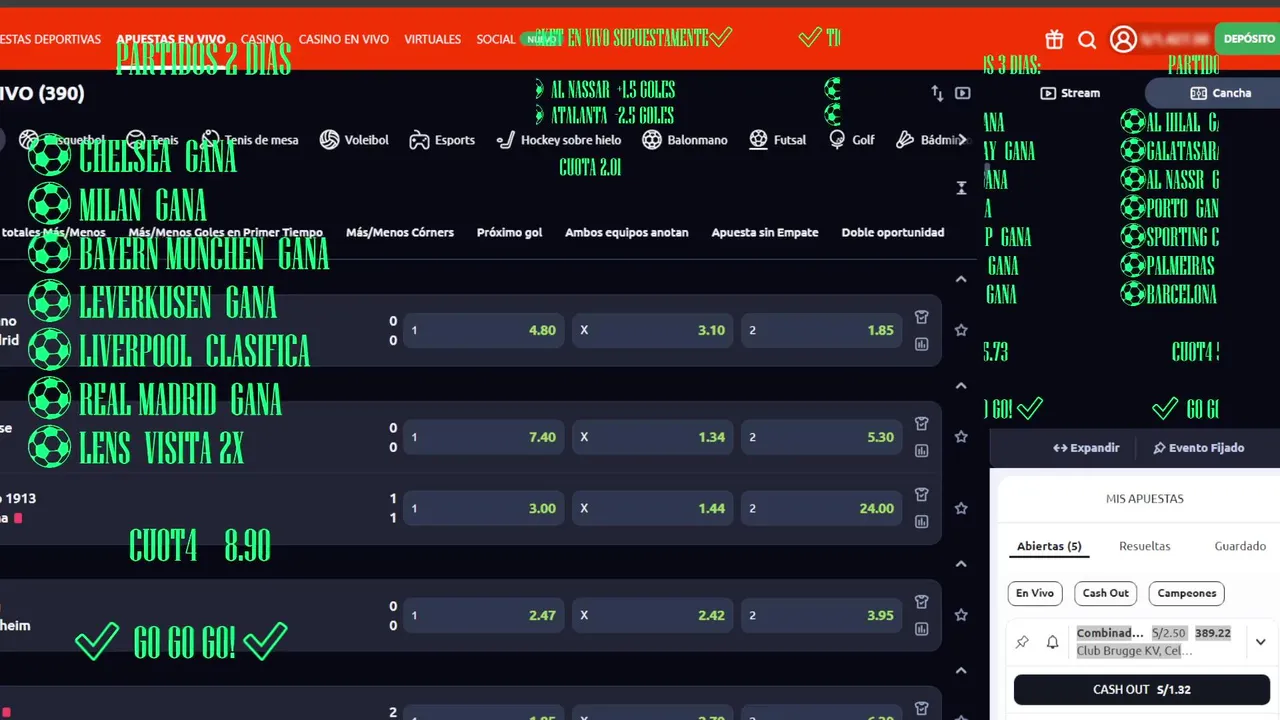Open bet builder icon in 4.80 odds row
The image size is (1280, 720).
click(922, 317)
